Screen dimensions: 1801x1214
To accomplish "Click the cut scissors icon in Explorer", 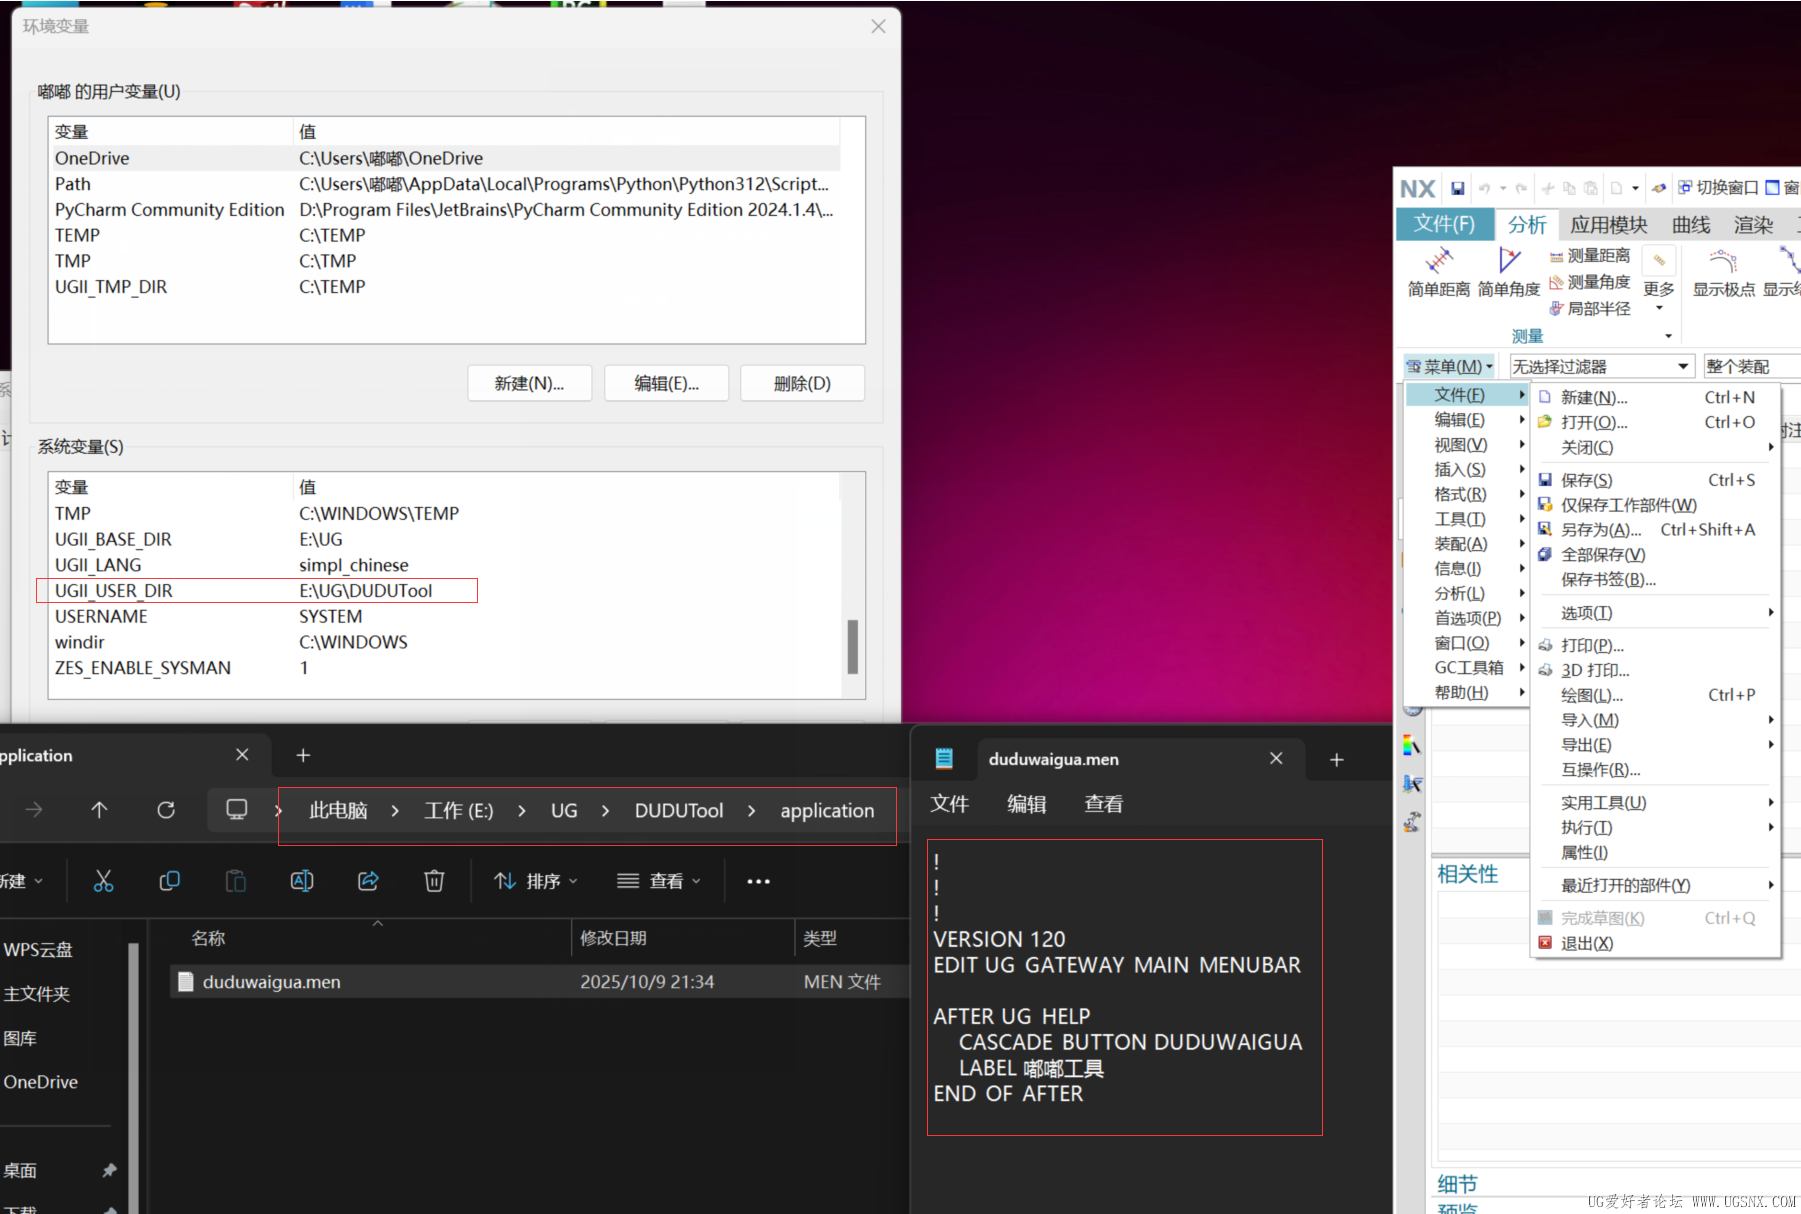I will tap(103, 881).
